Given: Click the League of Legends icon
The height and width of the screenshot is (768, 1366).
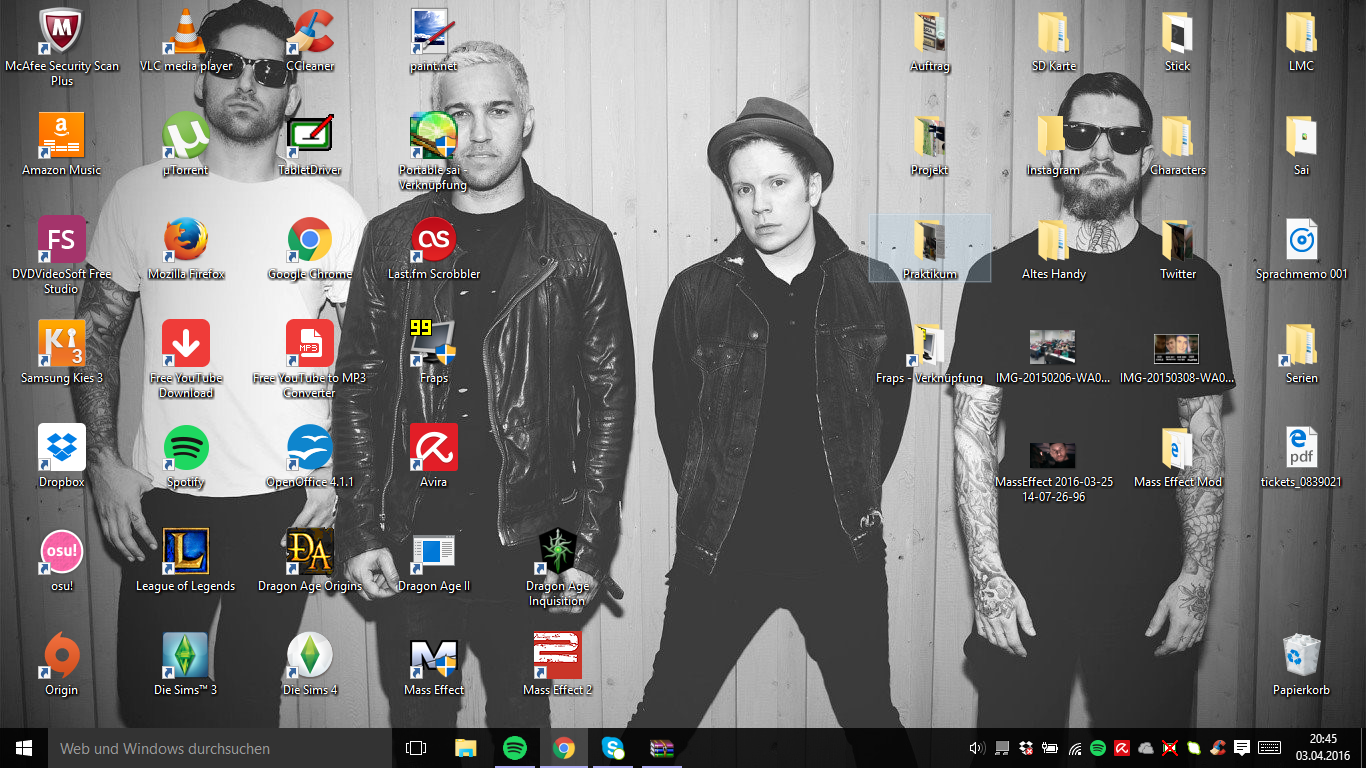Looking at the screenshot, I should click(x=186, y=554).
